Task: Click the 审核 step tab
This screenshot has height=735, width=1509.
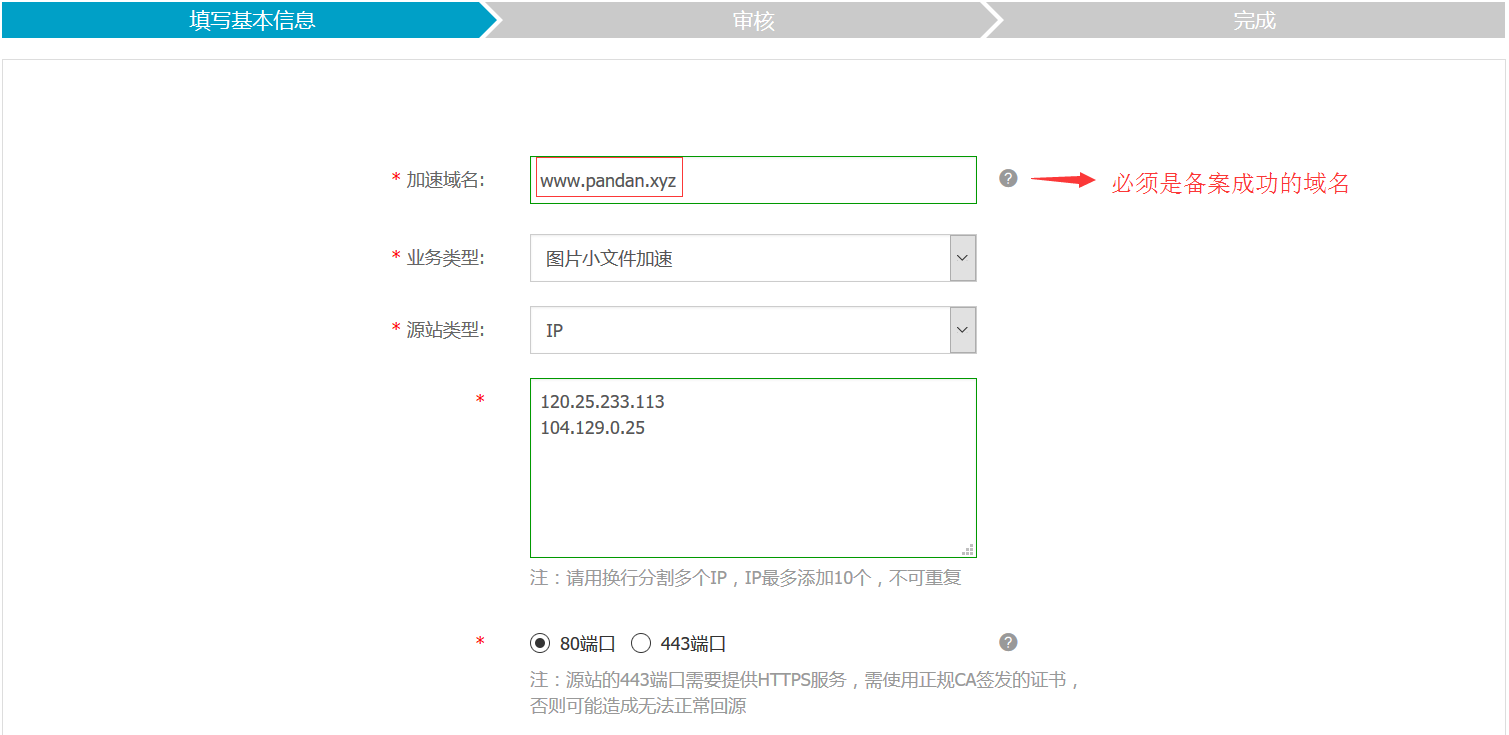Action: 753,20
